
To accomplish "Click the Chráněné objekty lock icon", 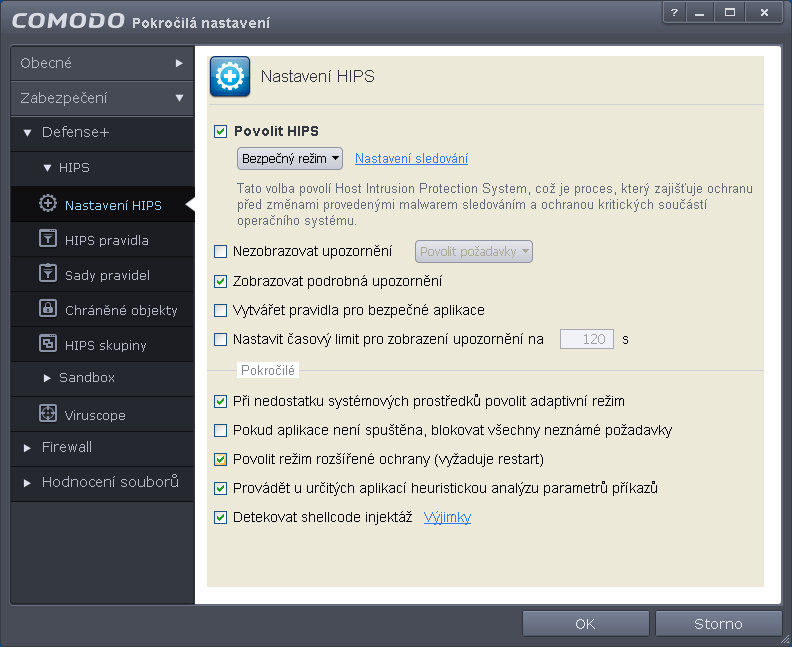I will (x=48, y=308).
